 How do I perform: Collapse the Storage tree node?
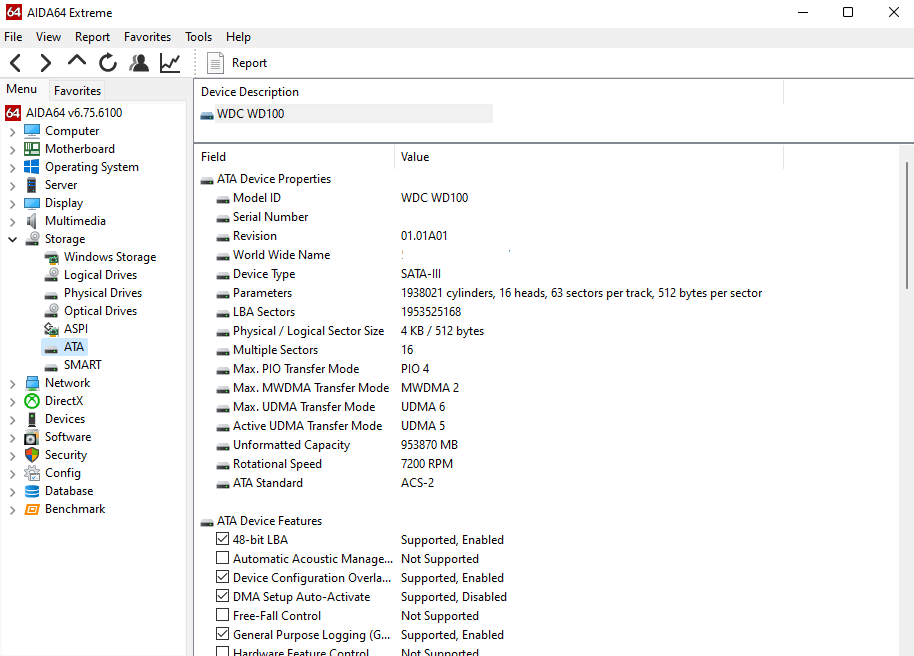[x=12, y=239]
